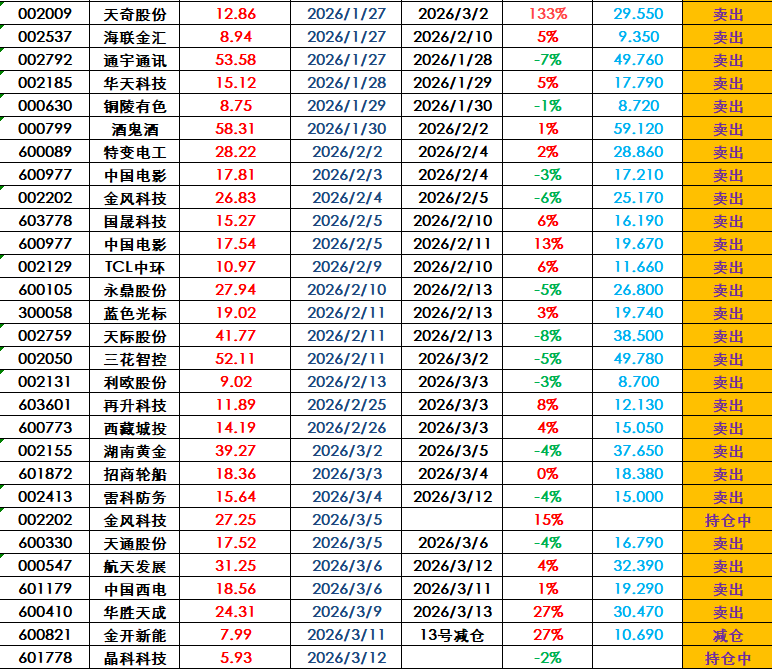Select the stock name 三花智控
The width and height of the screenshot is (772, 669).
(135, 359)
